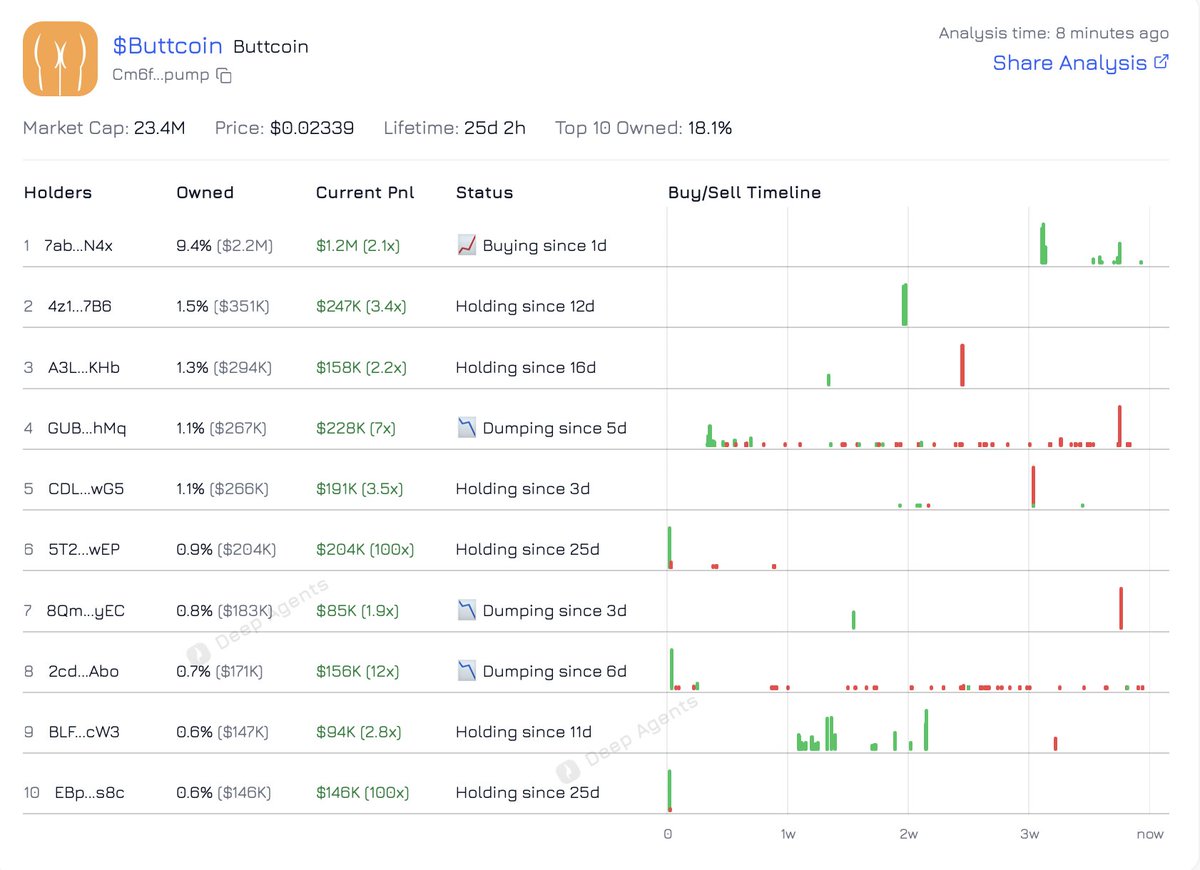Click the Buying since 1d status
Viewport: 1200px width, 870px height.
pyautogui.click(x=545, y=246)
